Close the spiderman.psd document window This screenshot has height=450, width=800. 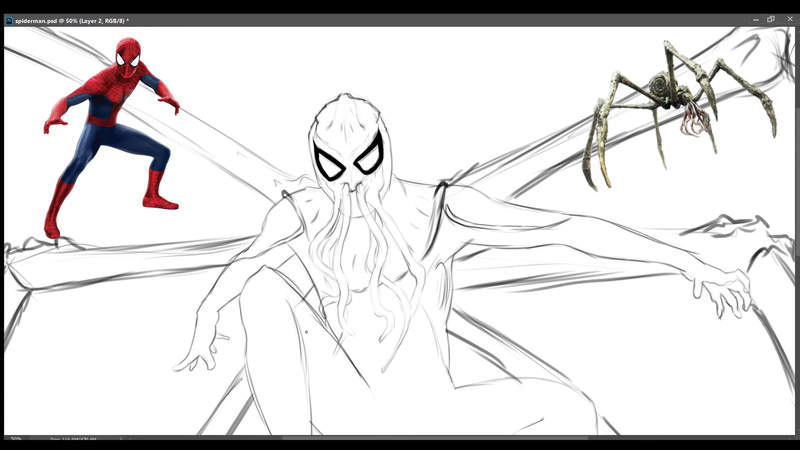[788, 19]
